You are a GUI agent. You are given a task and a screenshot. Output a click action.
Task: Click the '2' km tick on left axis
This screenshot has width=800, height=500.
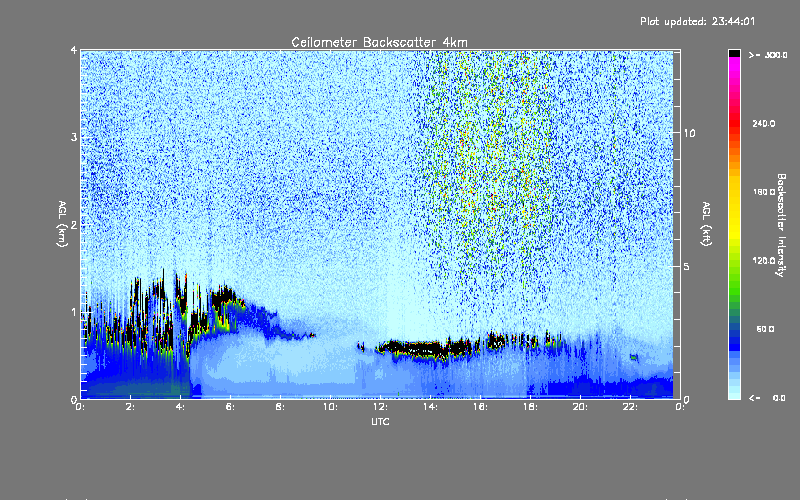coord(74,224)
